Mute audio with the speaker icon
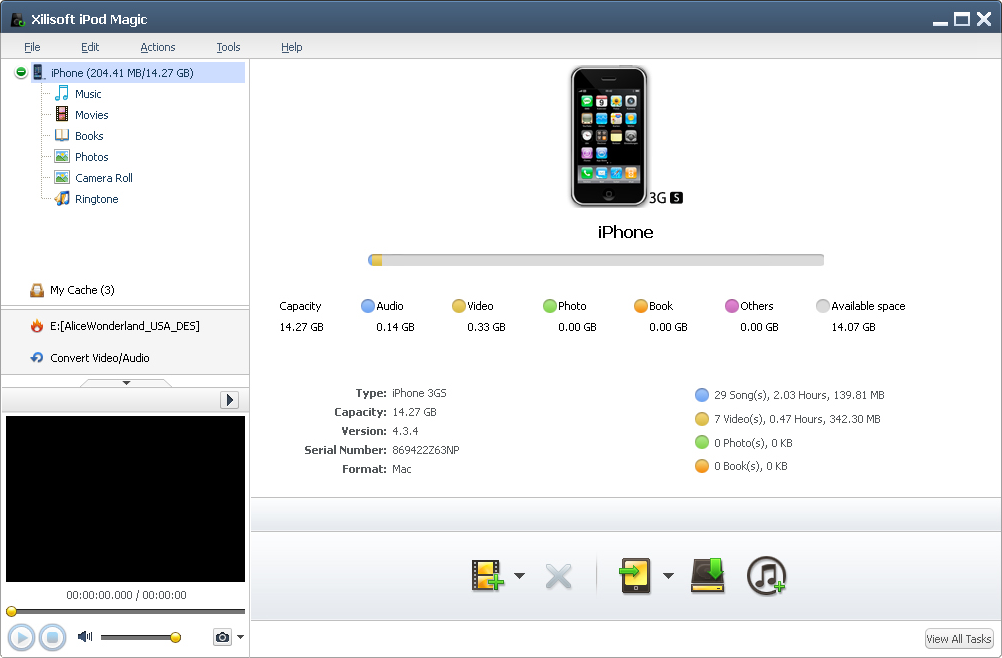The image size is (1002, 658). pyautogui.click(x=85, y=636)
